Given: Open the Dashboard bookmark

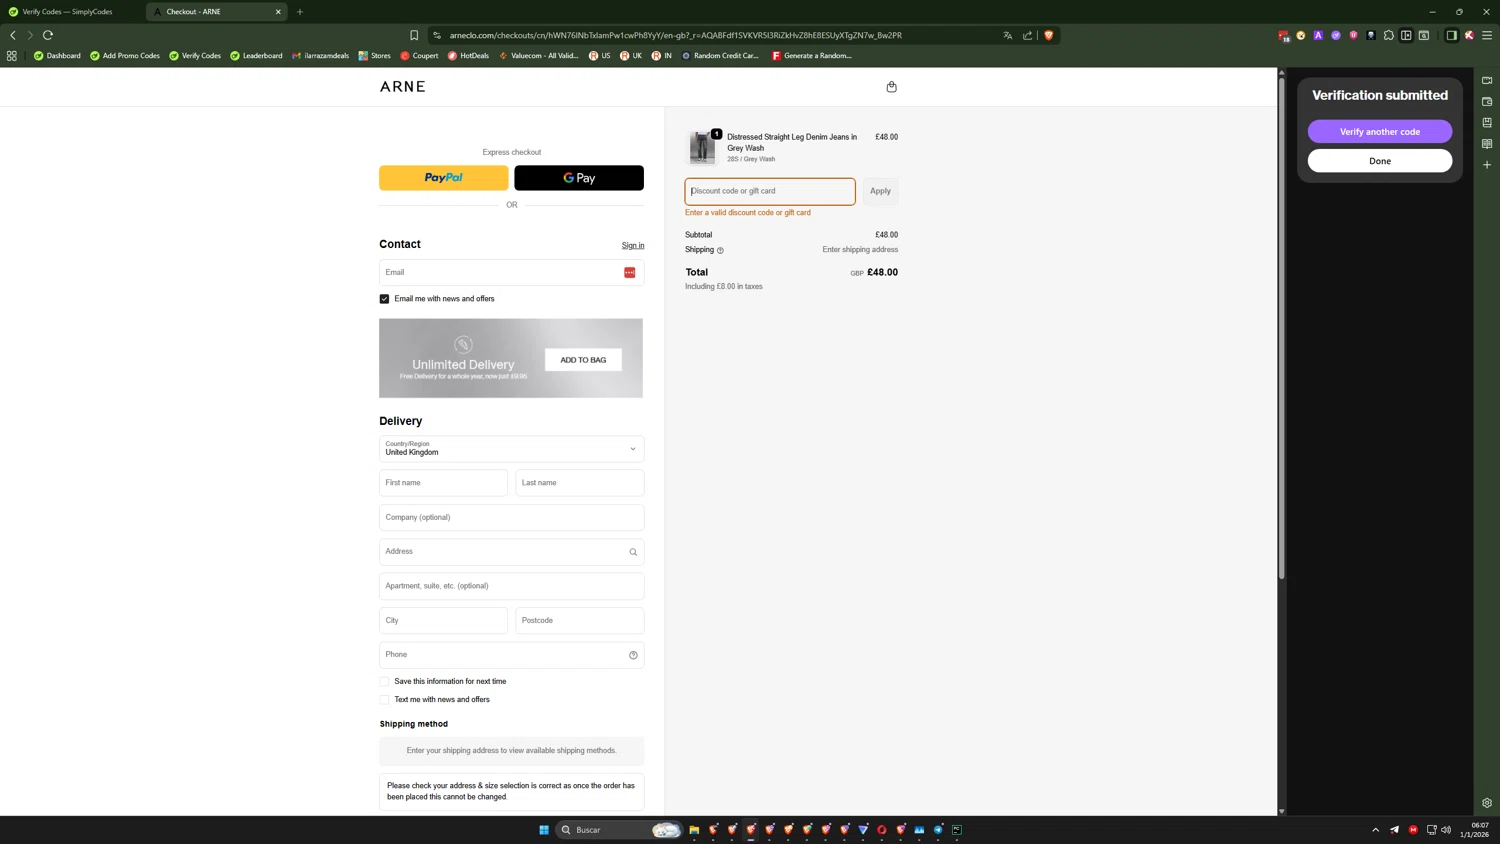Looking at the screenshot, I should pos(57,56).
